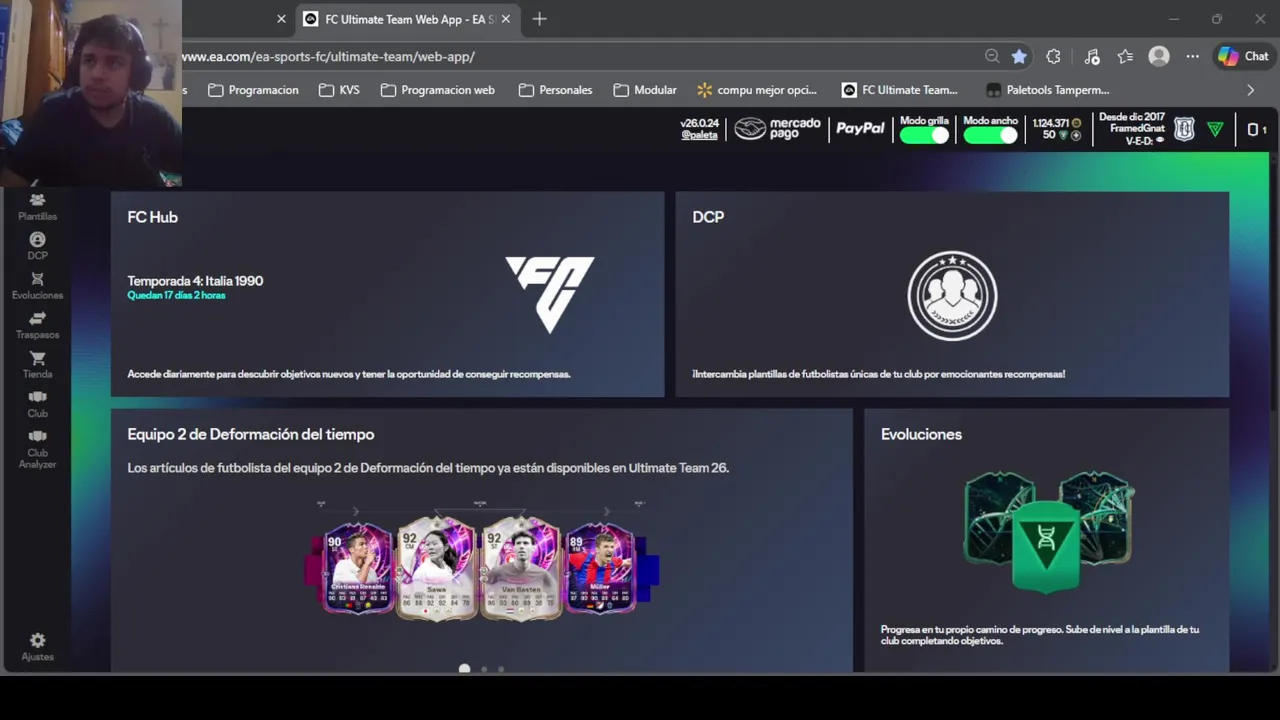Expand bookmarks bar overflow chevron
Screen dimensions: 1280x720
tap(1250, 90)
